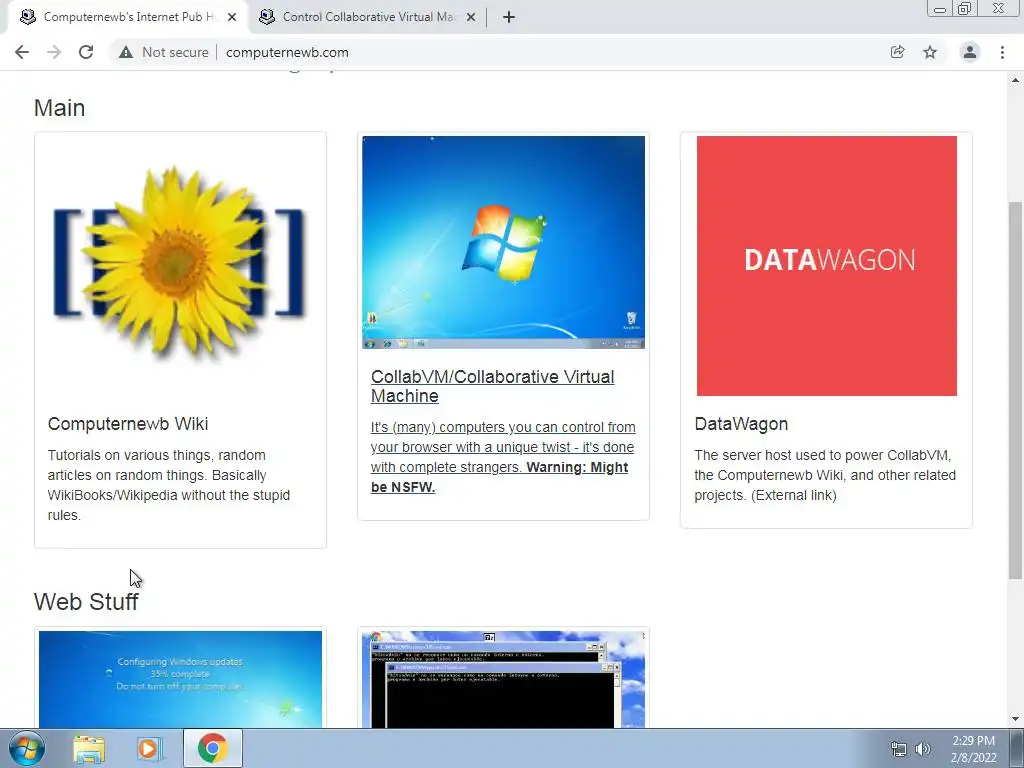This screenshot has height=768, width=1024.
Task: Click the network tray icon
Action: [899, 749]
